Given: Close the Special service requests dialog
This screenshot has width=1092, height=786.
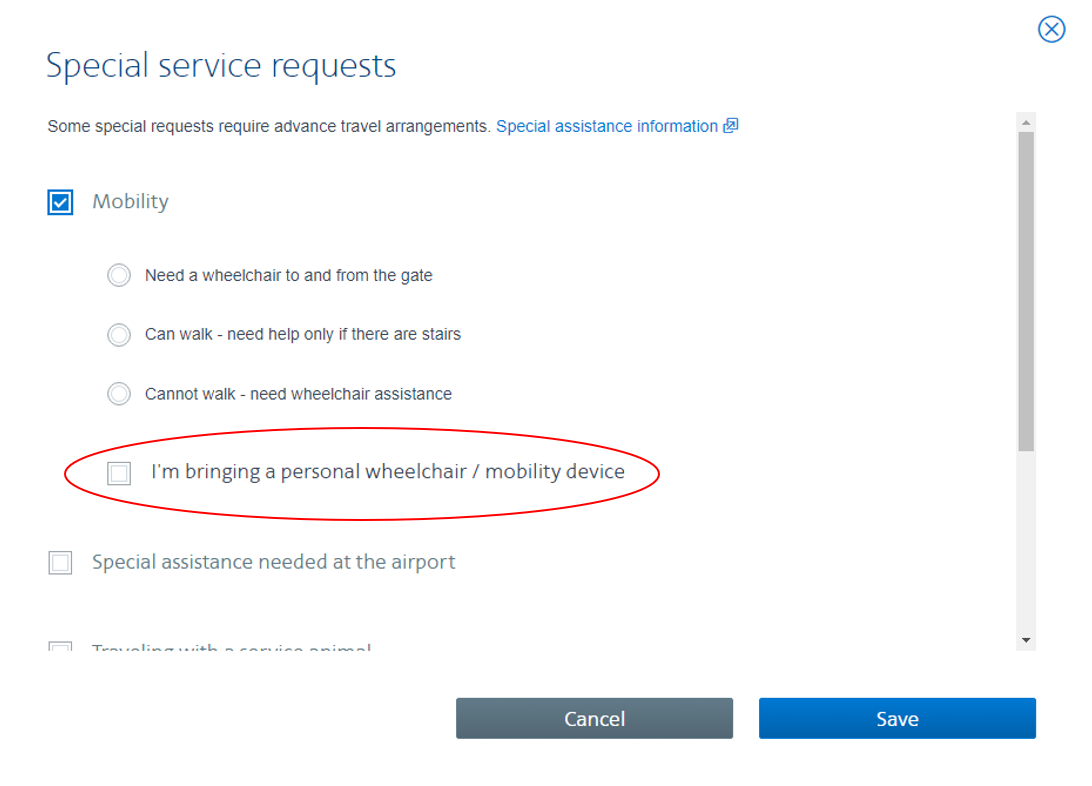Looking at the screenshot, I should (1051, 29).
